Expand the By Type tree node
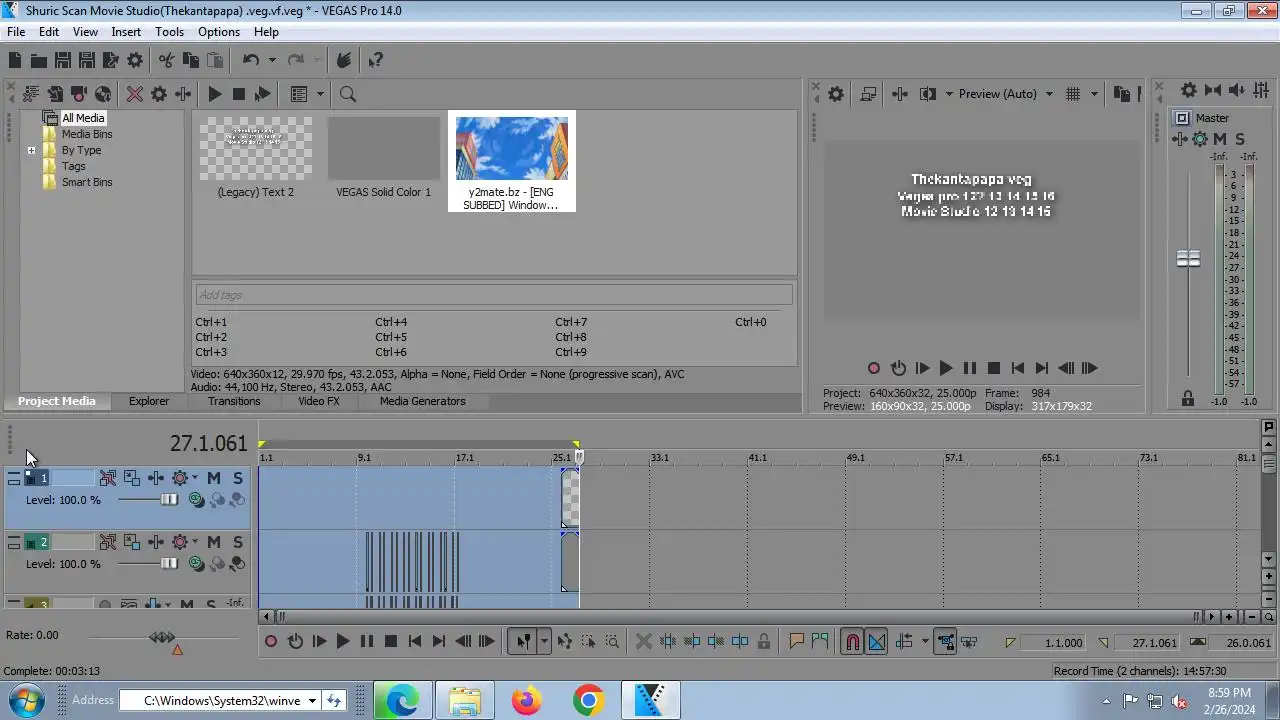 31,150
